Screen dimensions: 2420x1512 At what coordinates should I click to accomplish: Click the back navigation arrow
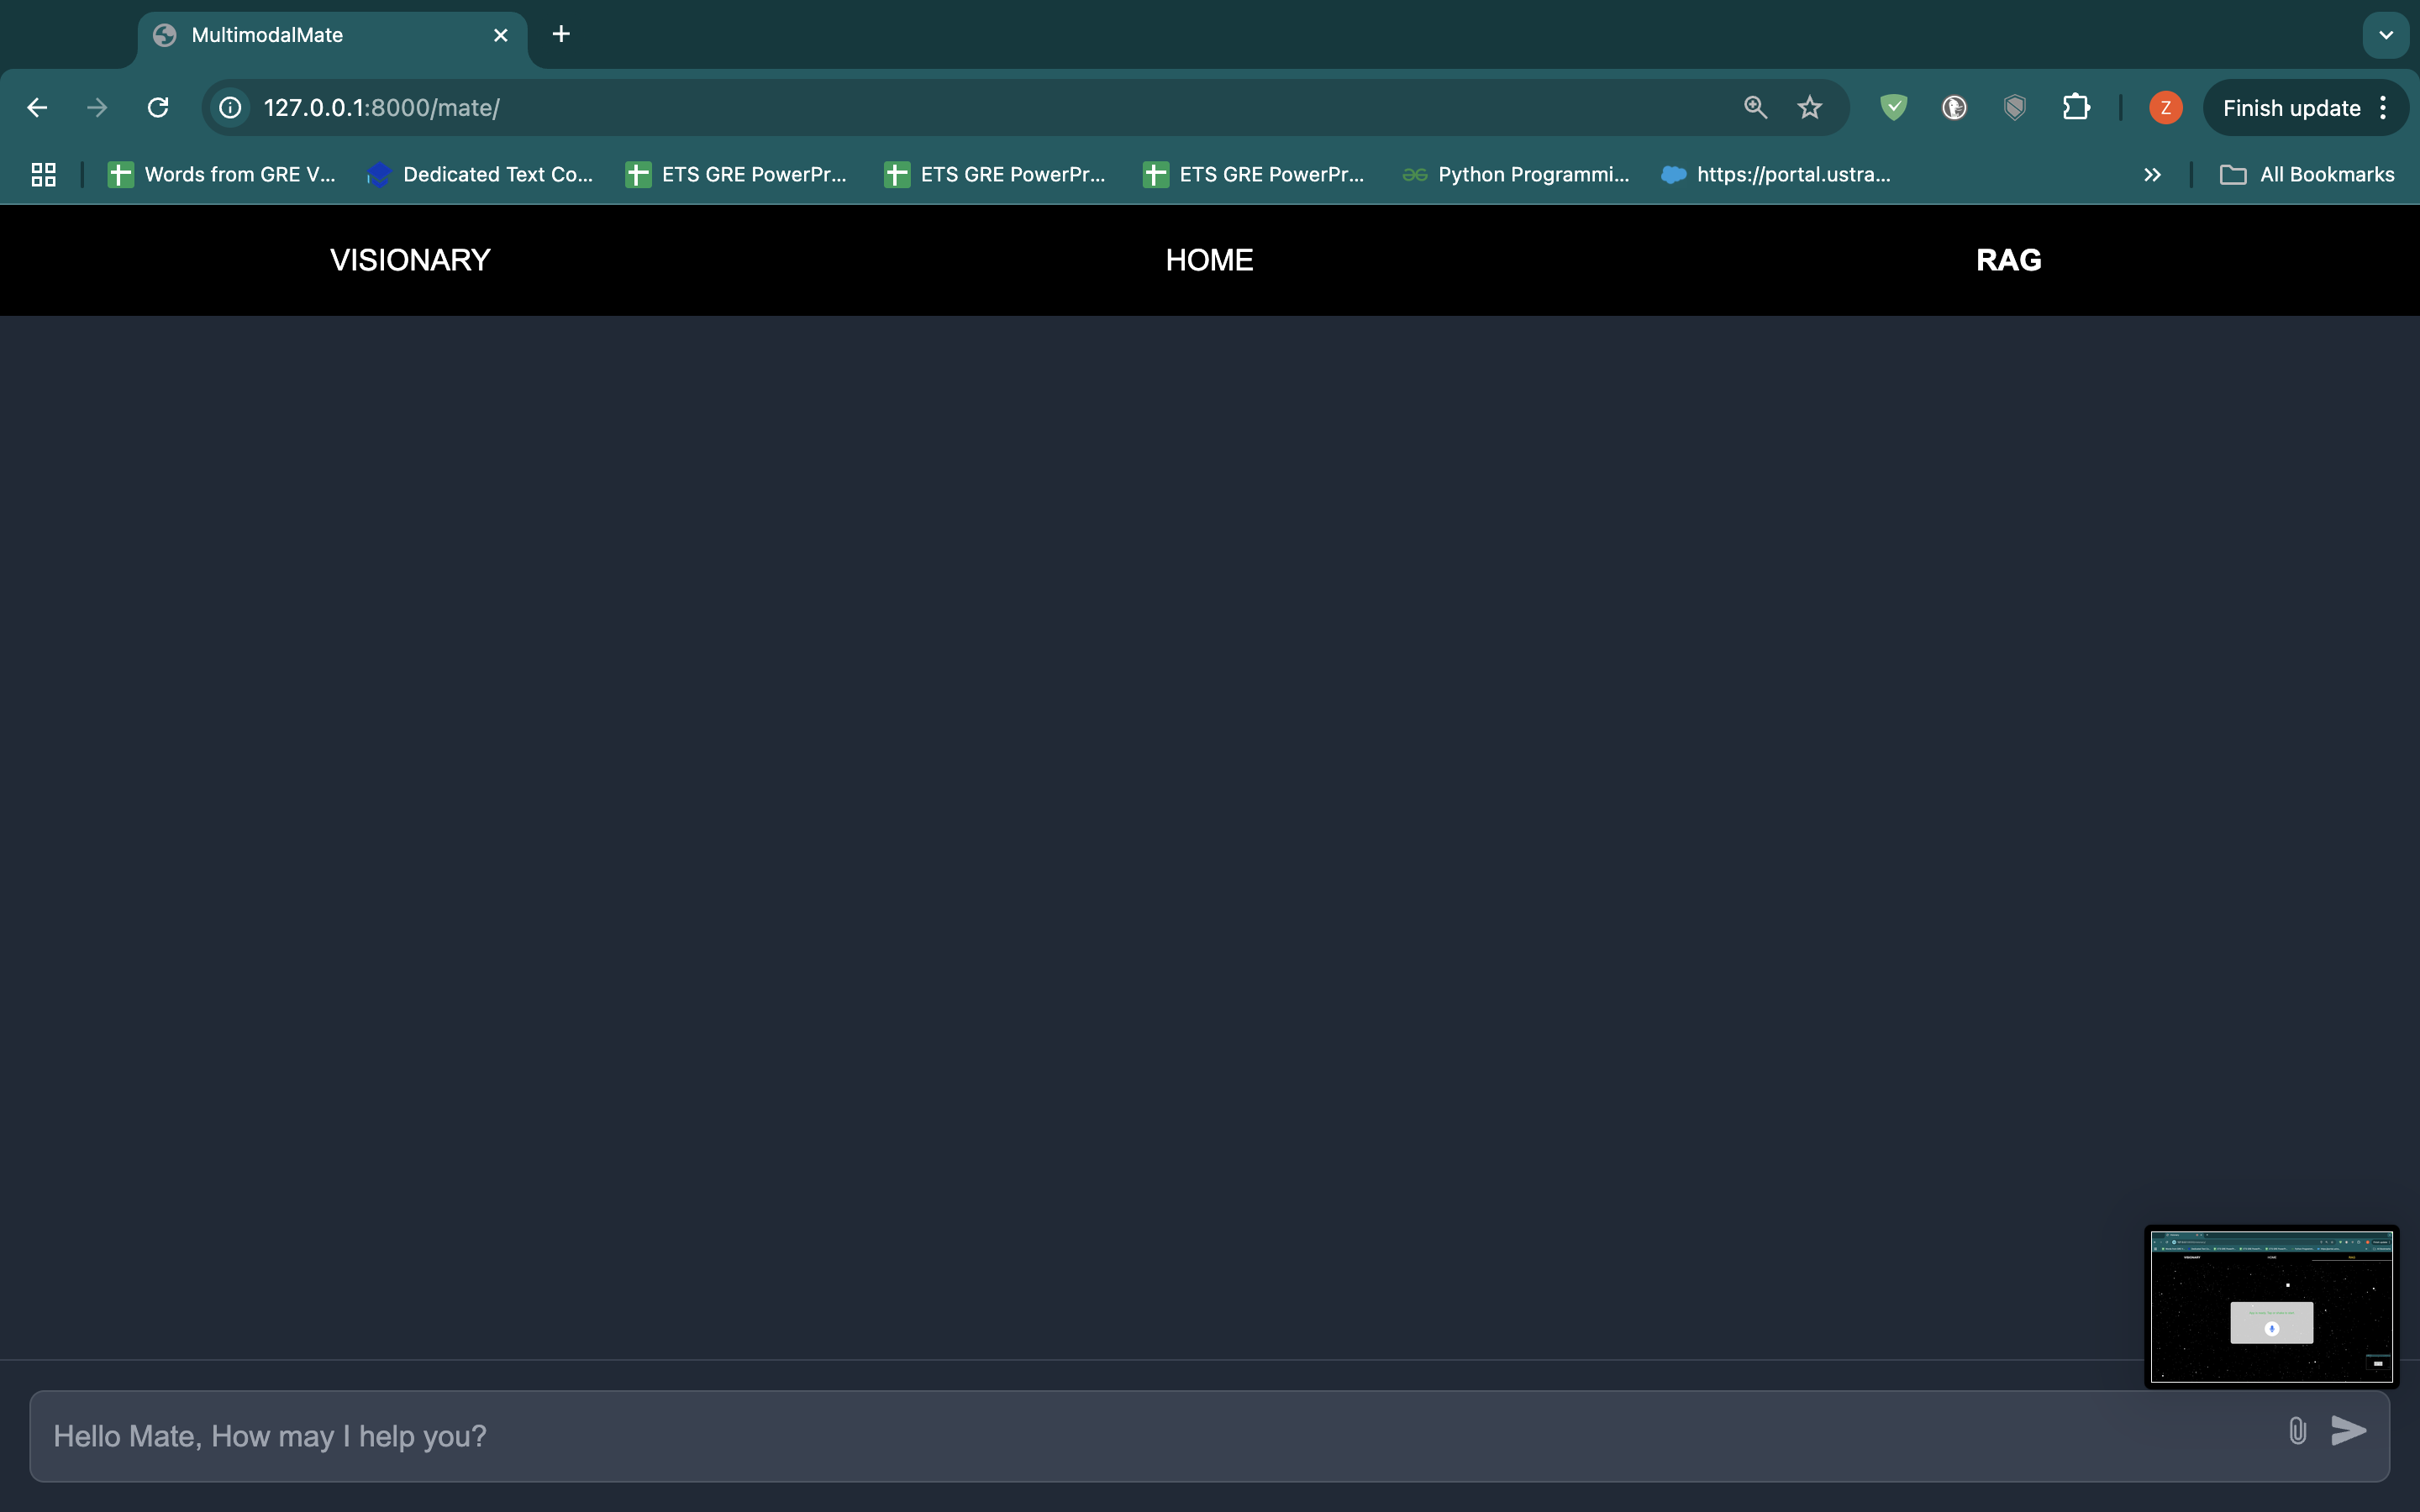(x=38, y=108)
